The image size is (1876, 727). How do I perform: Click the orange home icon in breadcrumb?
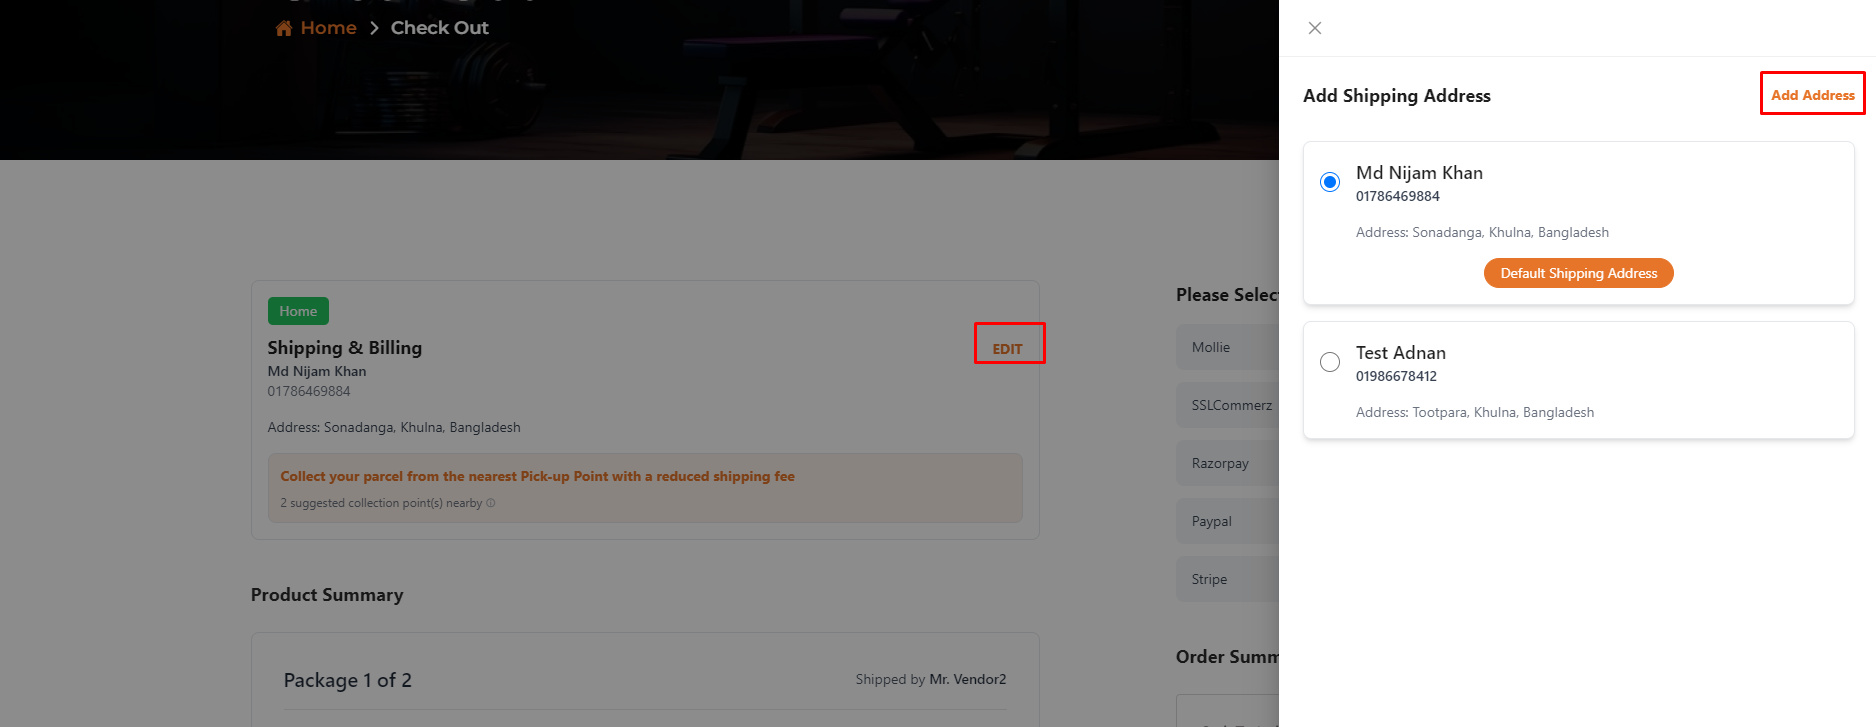click(284, 28)
